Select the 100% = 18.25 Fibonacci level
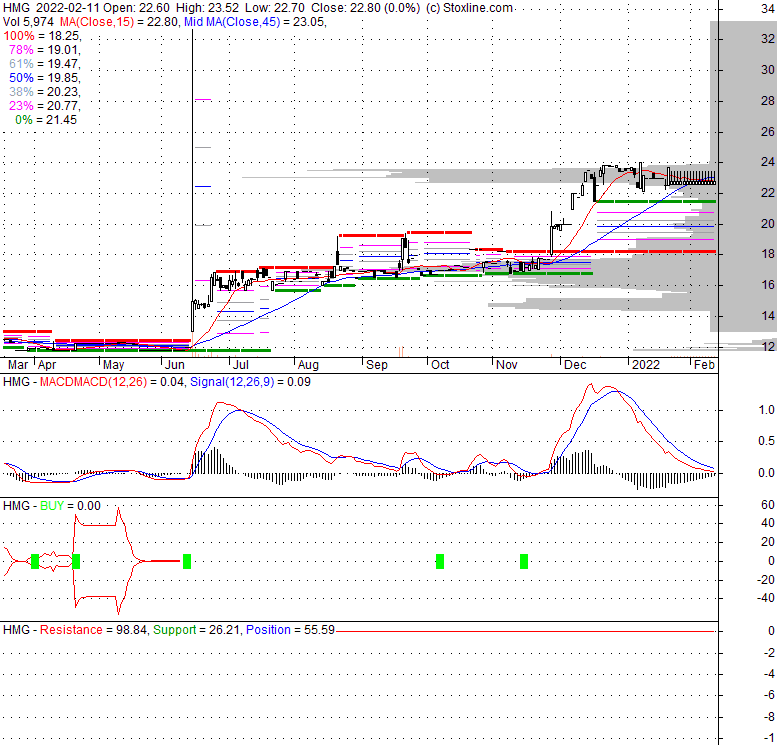Screen dimensions: 778x746 click(42, 36)
